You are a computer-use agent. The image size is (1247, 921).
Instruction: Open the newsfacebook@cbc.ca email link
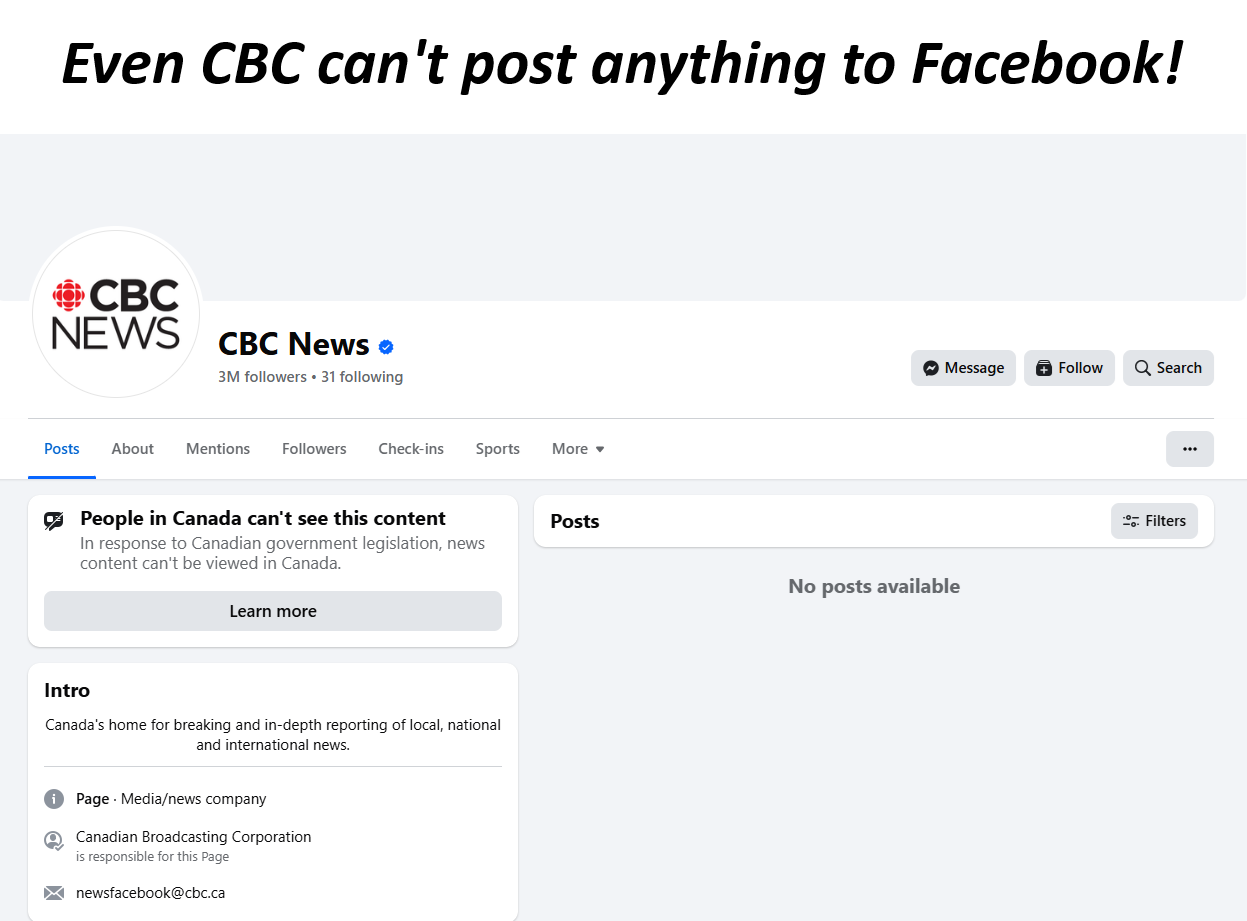150,893
